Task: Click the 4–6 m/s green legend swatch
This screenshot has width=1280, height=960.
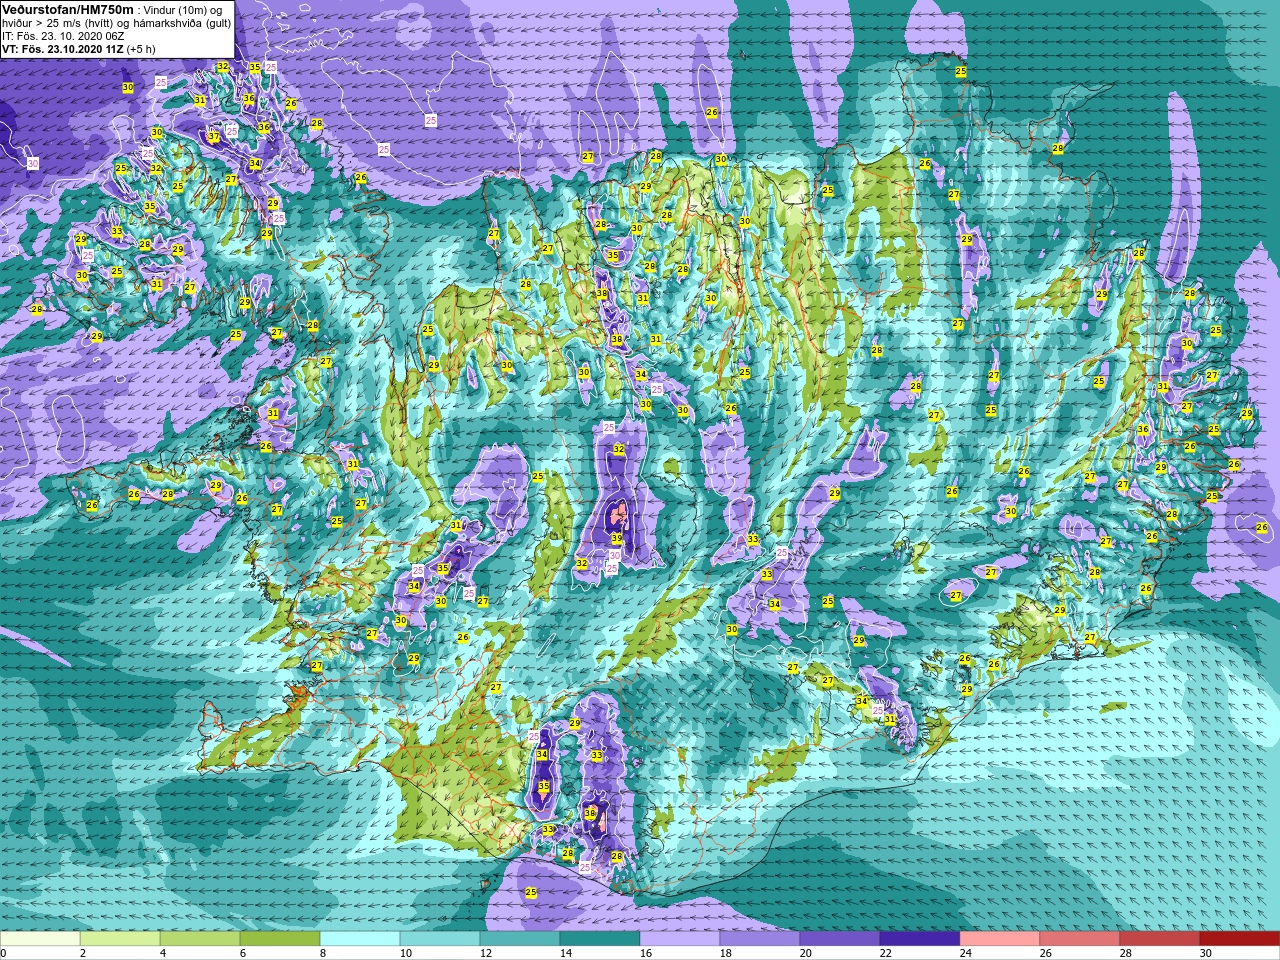Action: click(200, 939)
